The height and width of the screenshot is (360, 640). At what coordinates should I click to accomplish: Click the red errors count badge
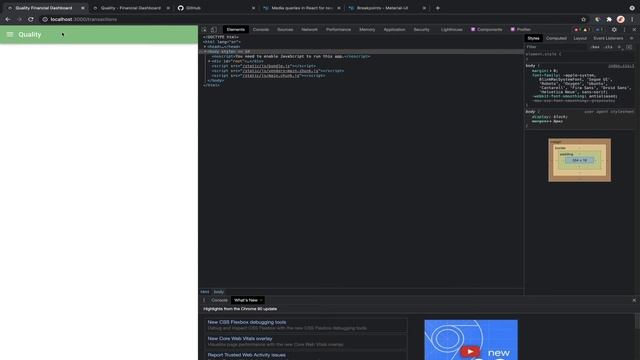[x=578, y=29]
